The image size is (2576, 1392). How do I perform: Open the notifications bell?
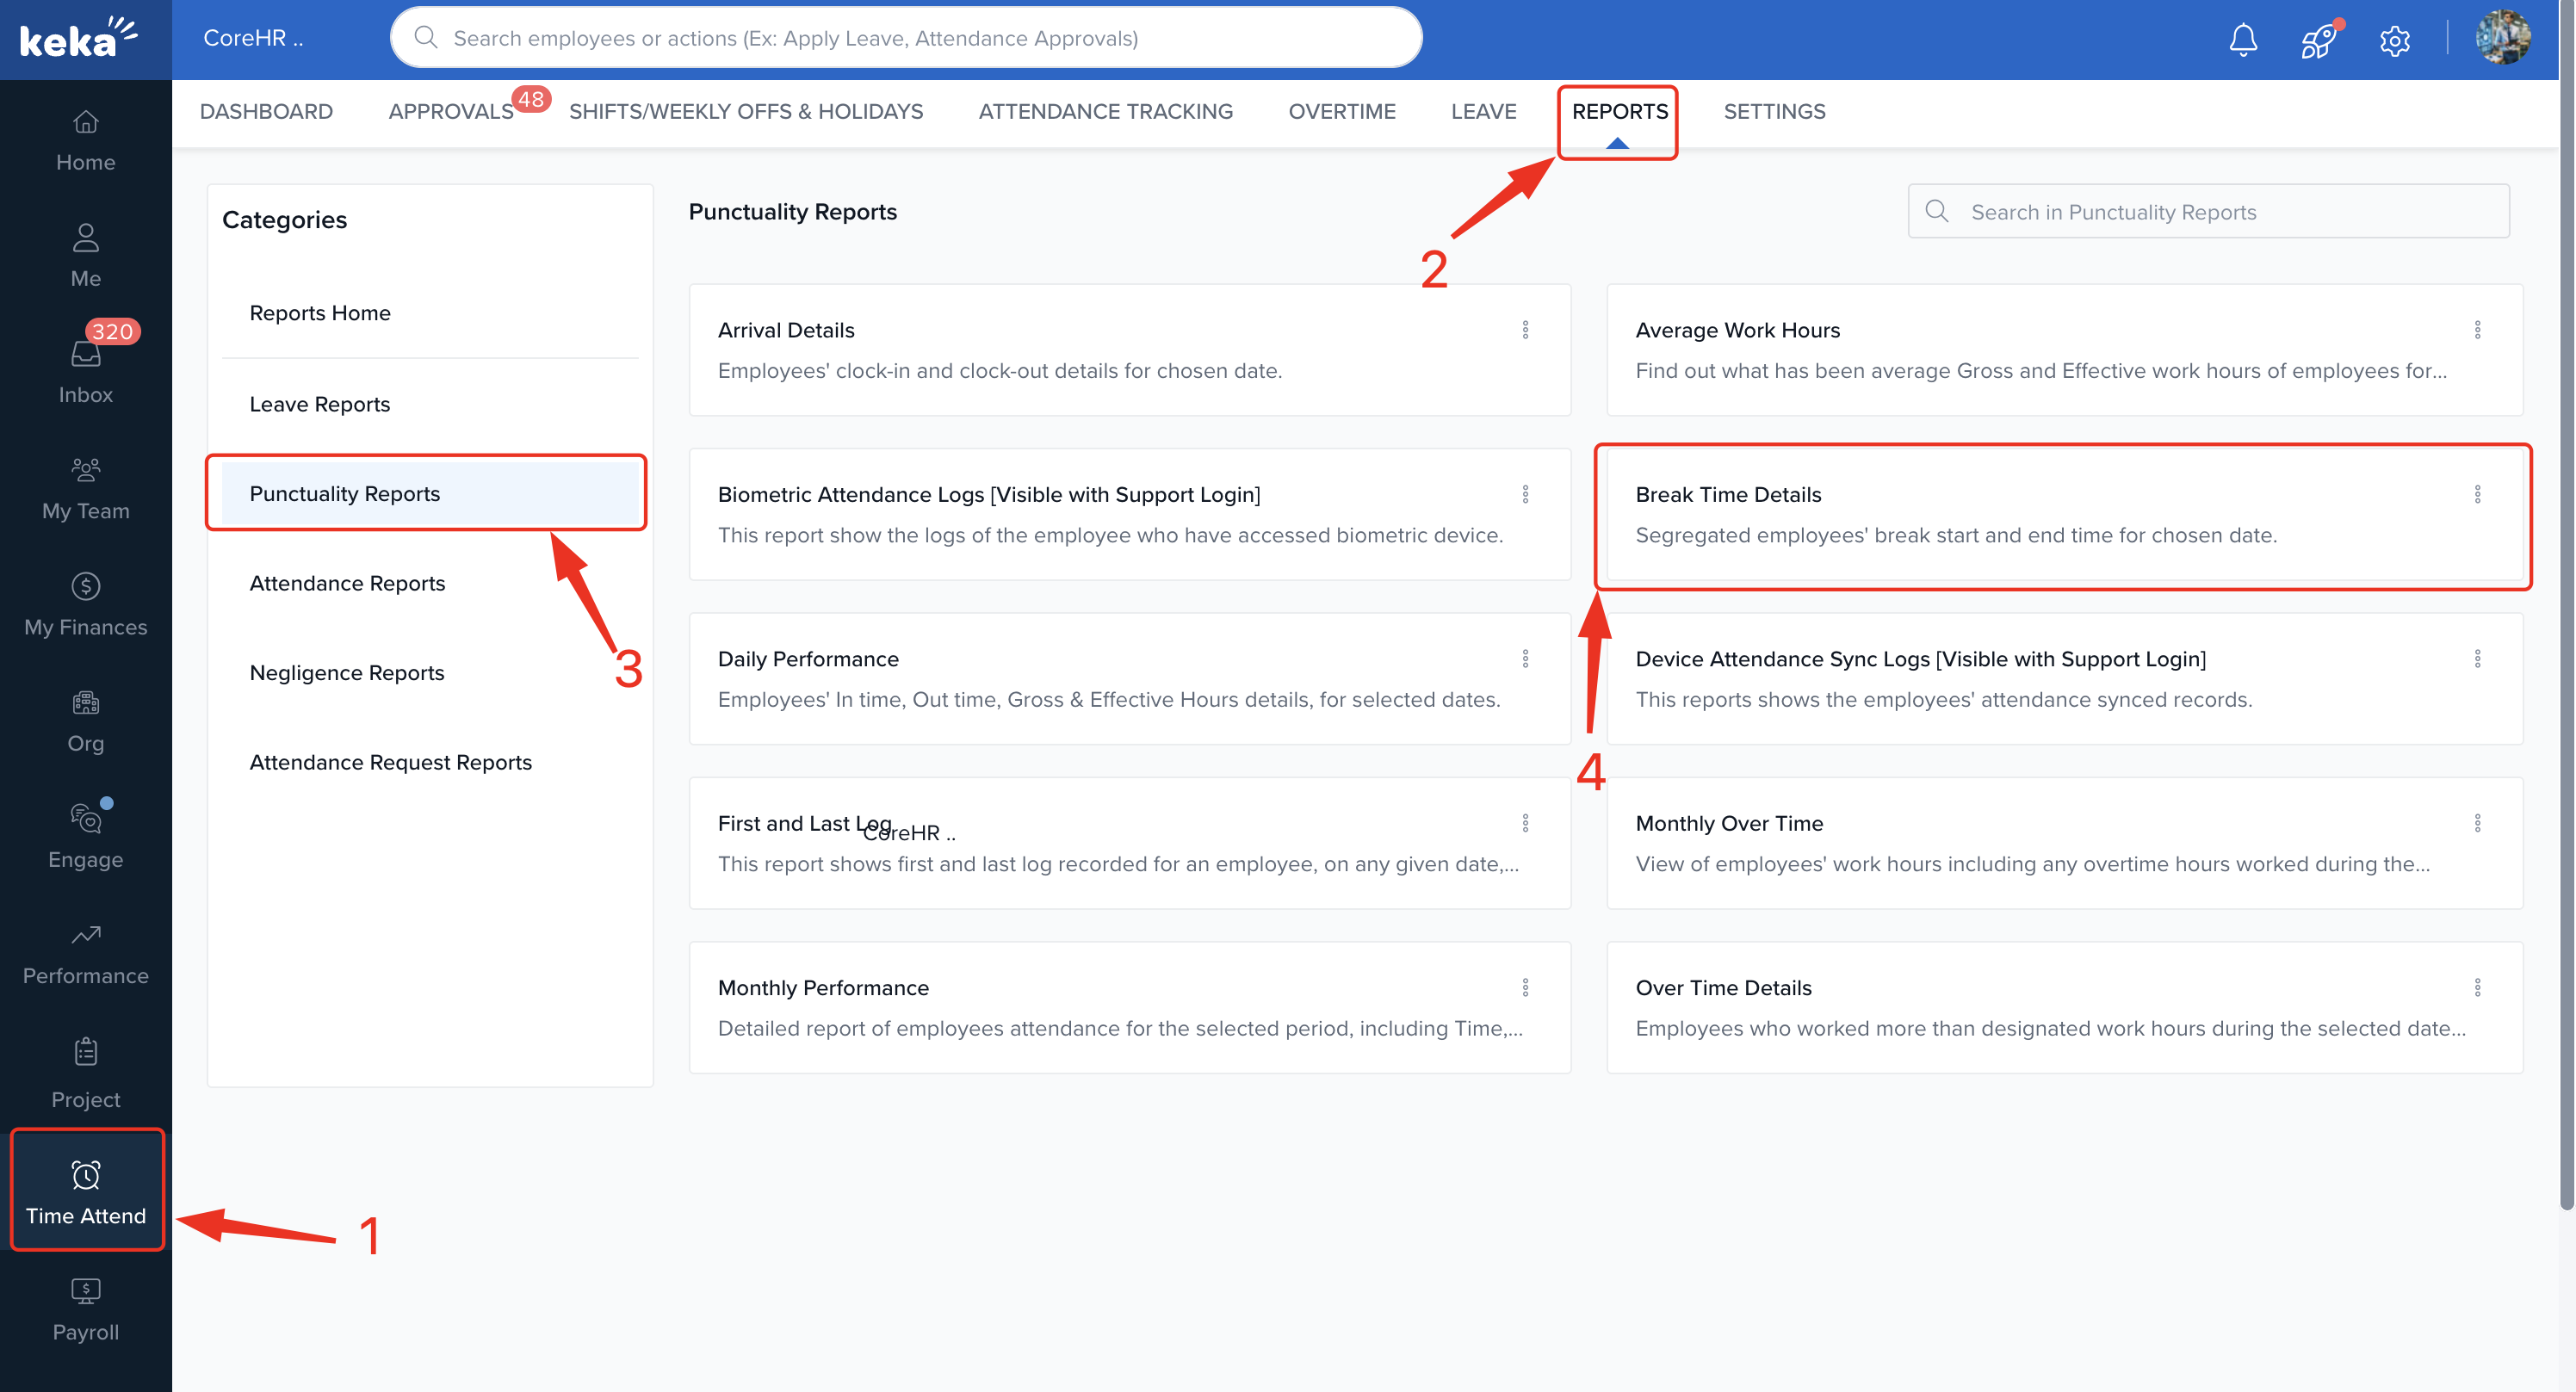coord(2242,40)
